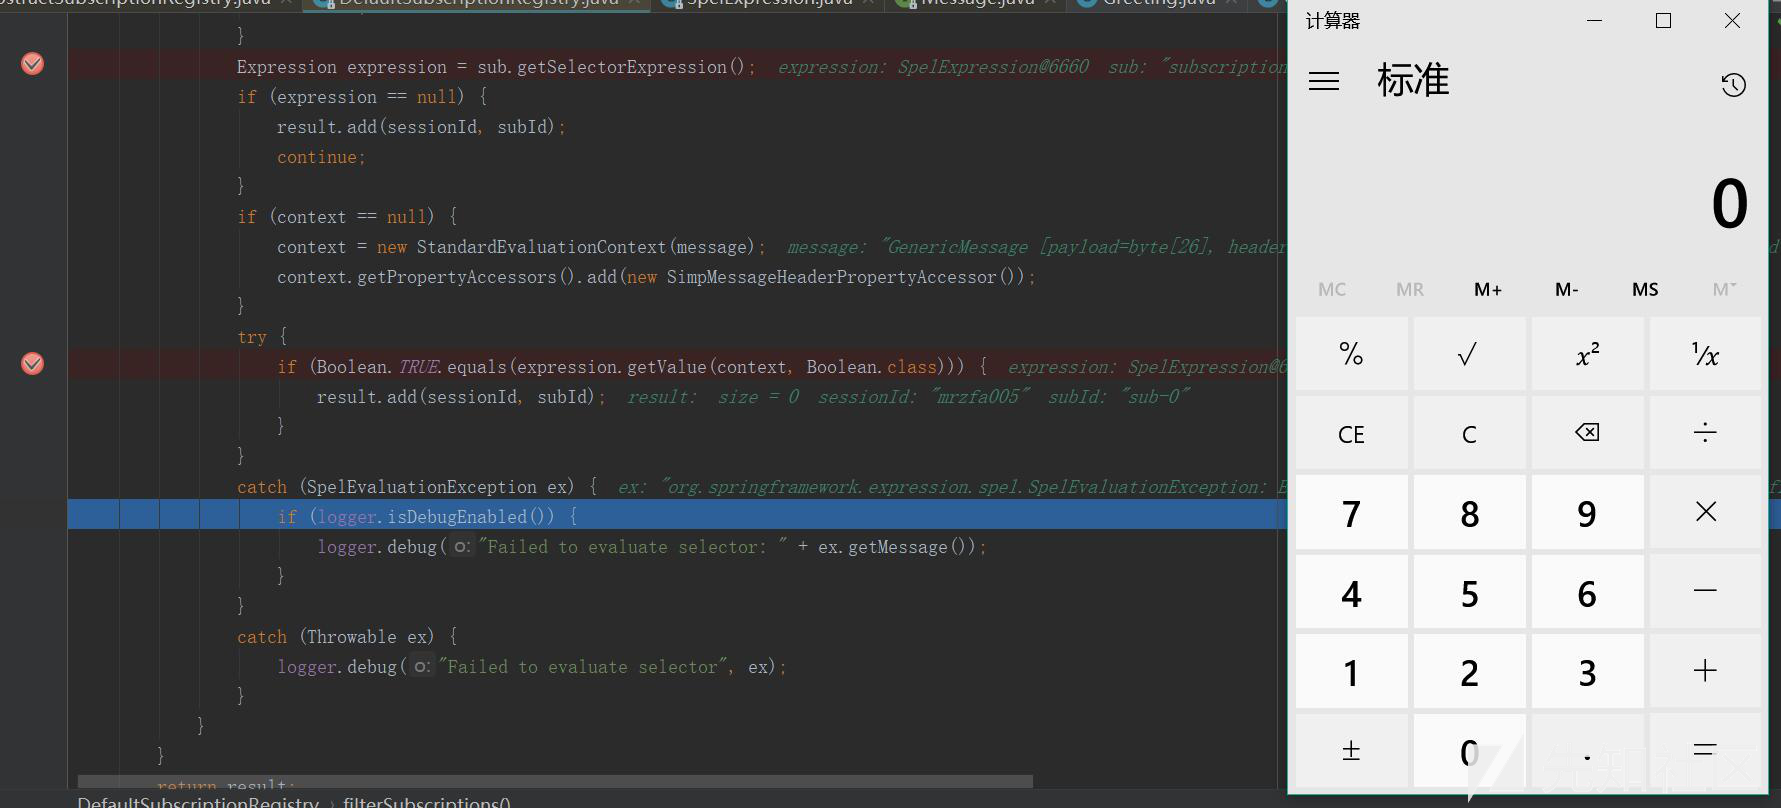The image size is (1781, 808).
Task: Toggle breakpoint on Boolean.TRUE.equals line
Action: 32,364
